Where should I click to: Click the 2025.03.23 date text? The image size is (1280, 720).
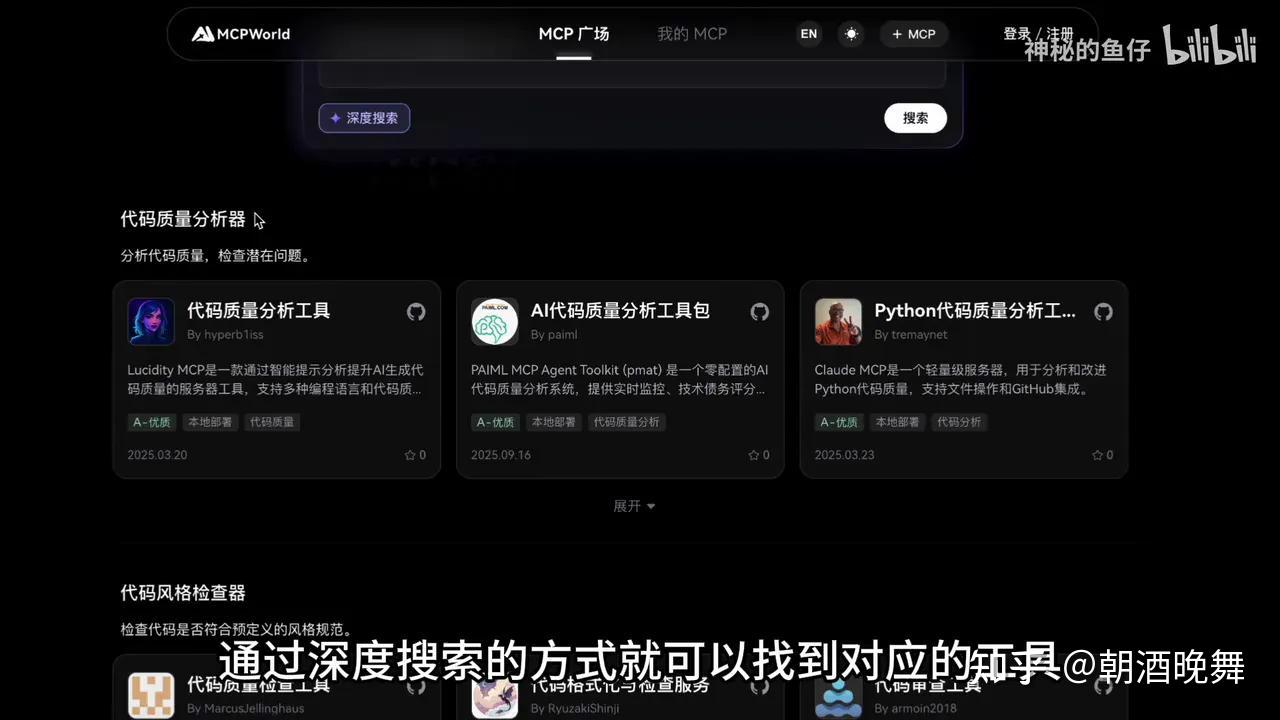[845, 455]
